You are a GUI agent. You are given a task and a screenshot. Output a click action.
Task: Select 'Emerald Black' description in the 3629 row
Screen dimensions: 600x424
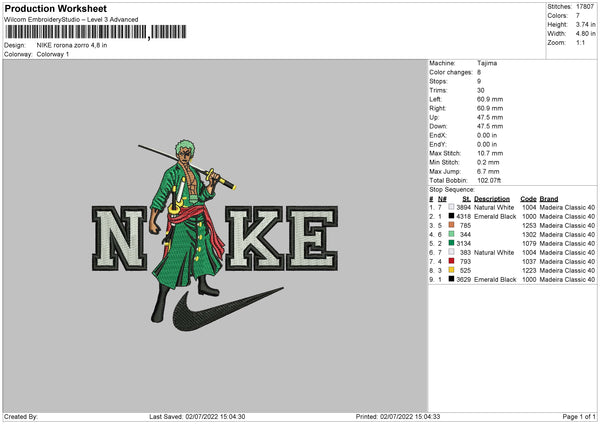[x=495, y=280]
